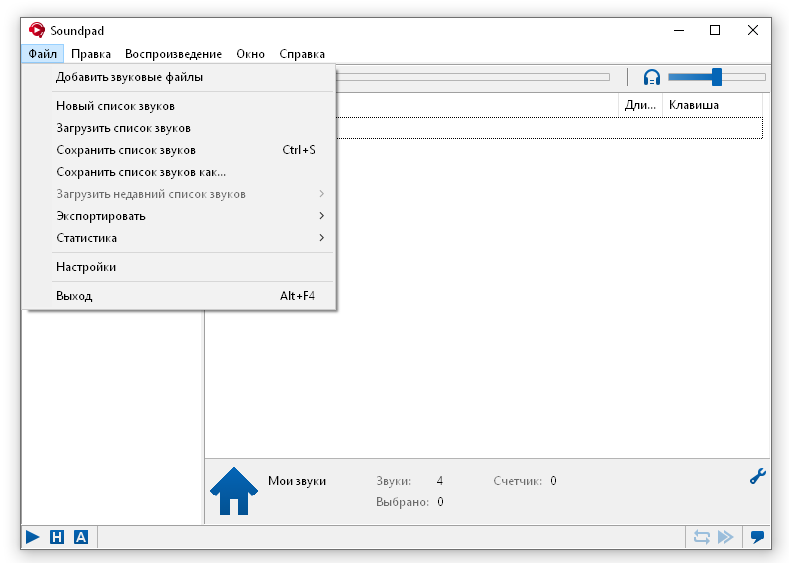Click the Soundpad logo in title bar
This screenshot has height=563, width=789.
(x=37, y=30)
